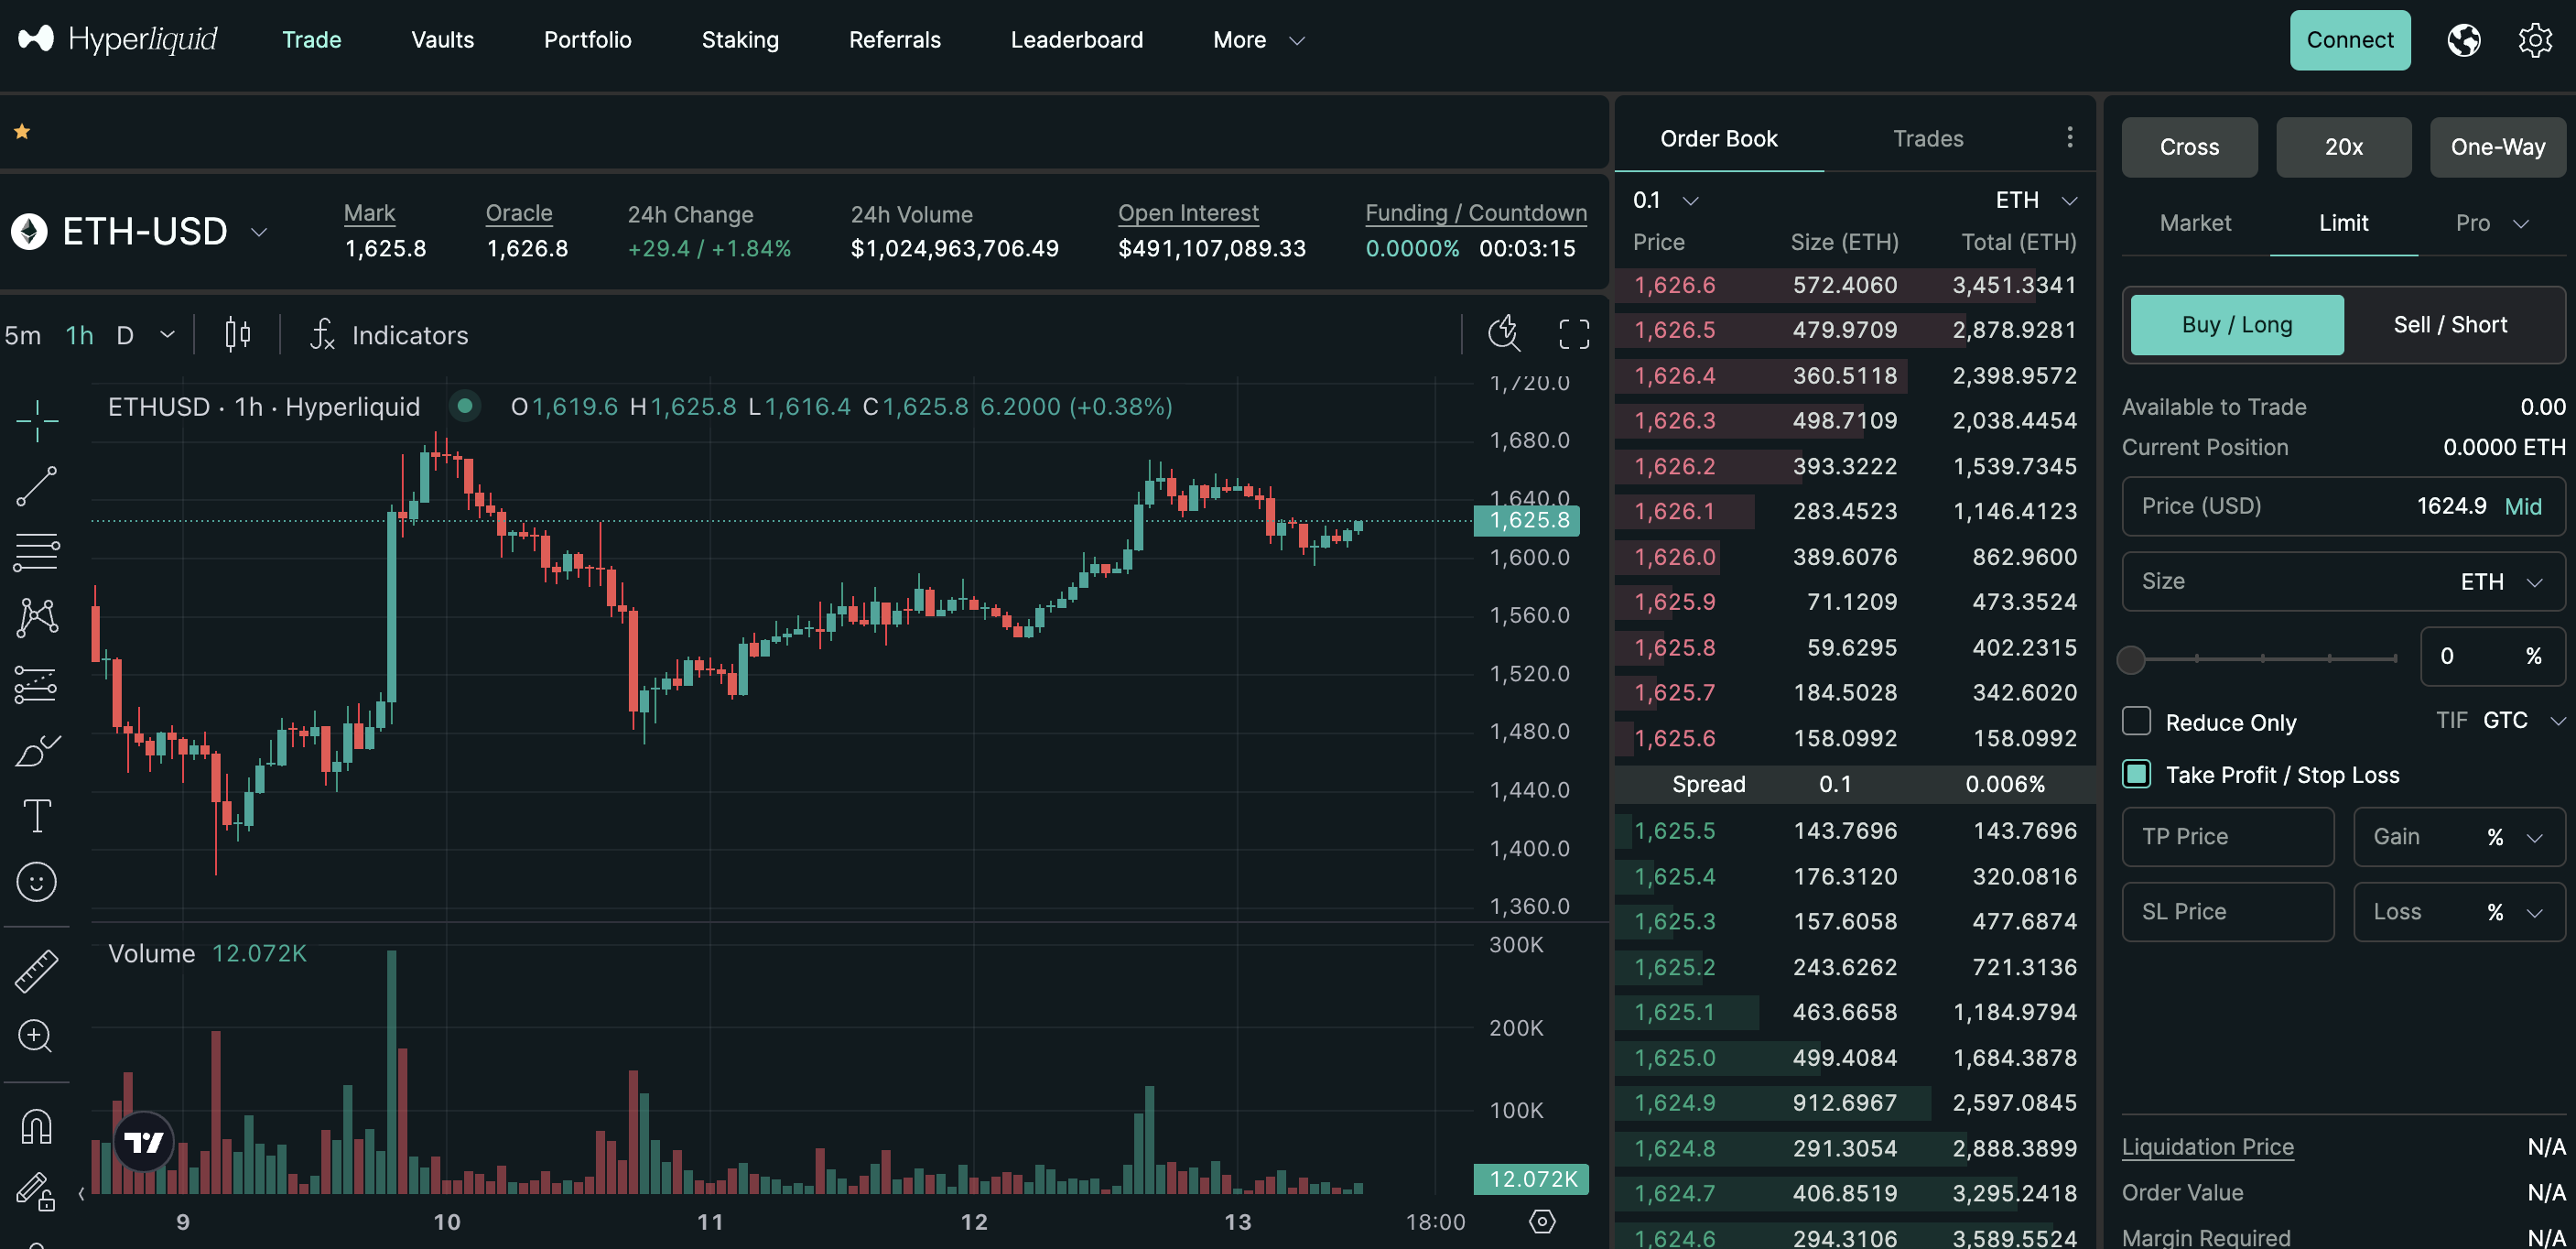This screenshot has width=2576, height=1249.
Task: Select the trend line drawing tool
Action: pyautogui.click(x=36, y=486)
